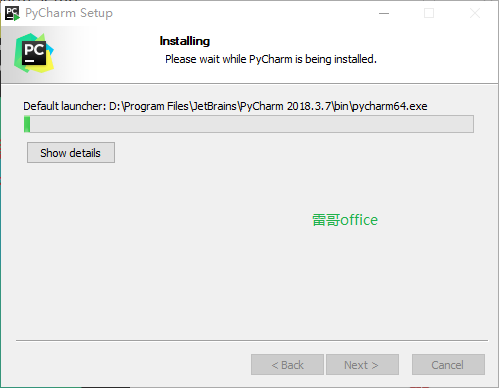Click the green '雷哥office' watermark text
This screenshot has width=499, height=388.
(x=345, y=220)
